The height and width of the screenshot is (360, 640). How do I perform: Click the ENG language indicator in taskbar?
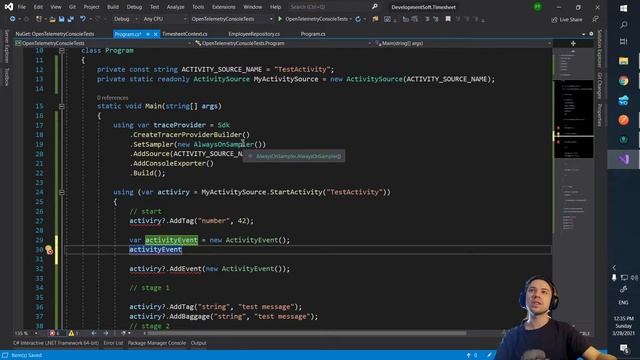(x=623, y=302)
